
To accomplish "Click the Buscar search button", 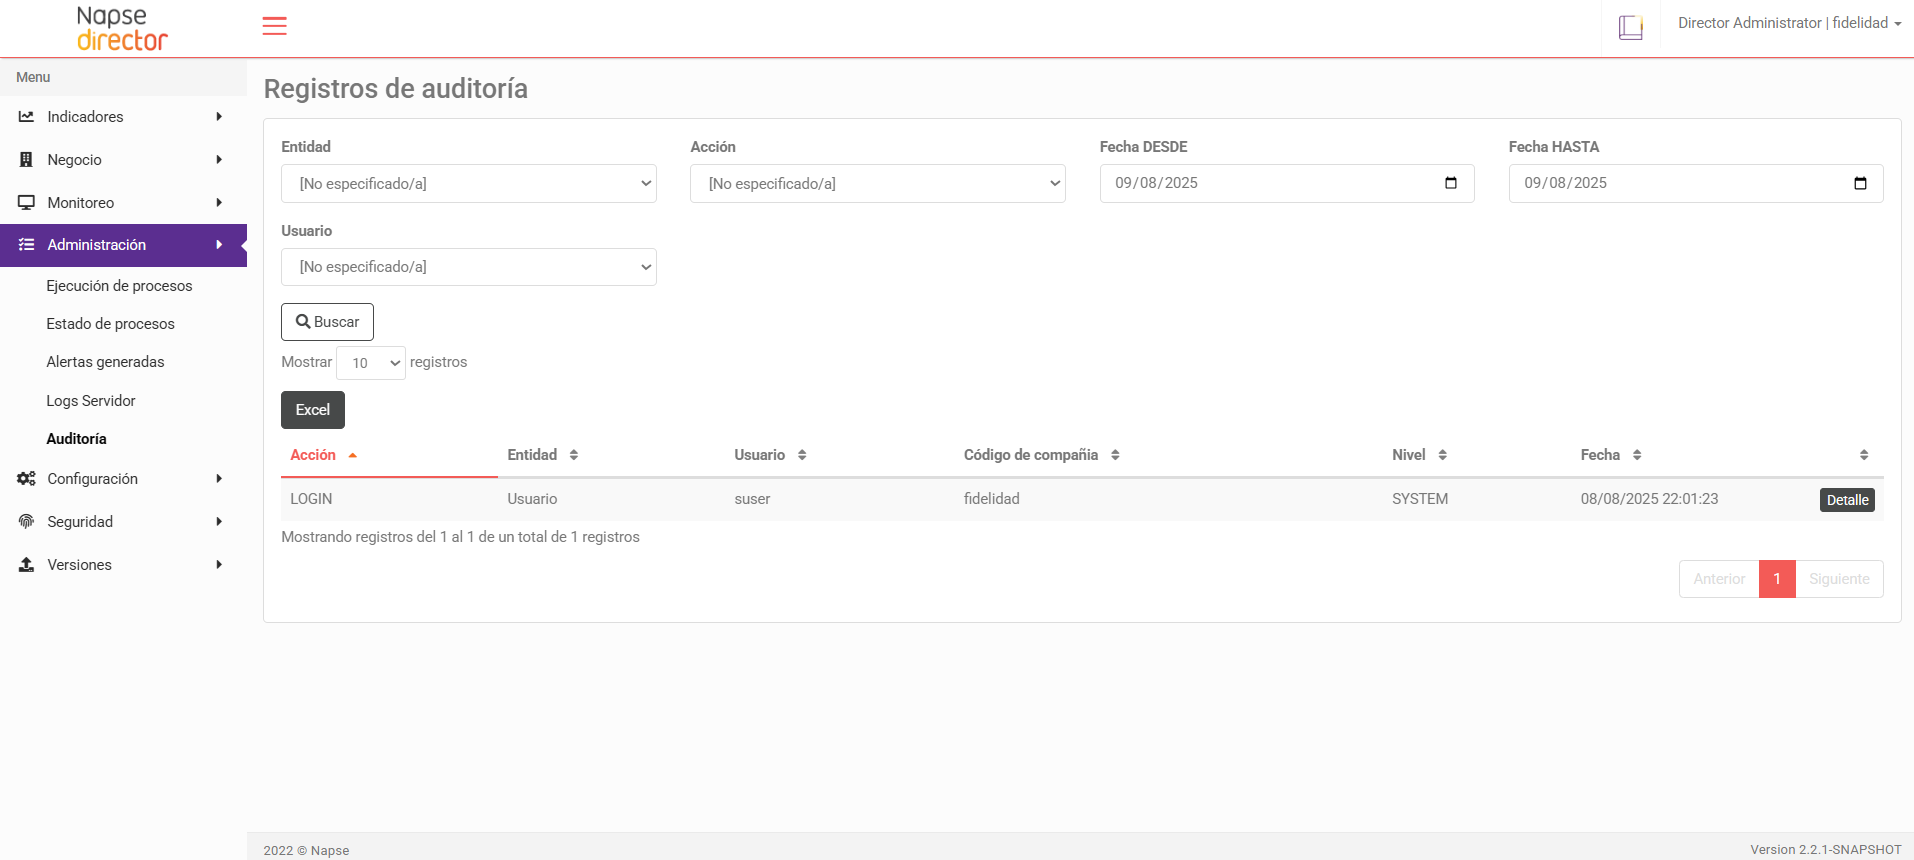I will pos(327,322).
